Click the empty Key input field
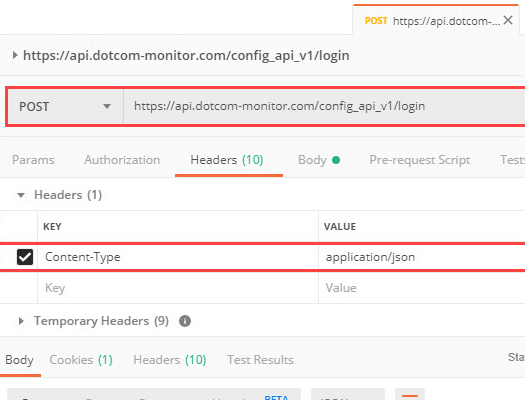The height and width of the screenshot is (400, 525). tap(178, 288)
